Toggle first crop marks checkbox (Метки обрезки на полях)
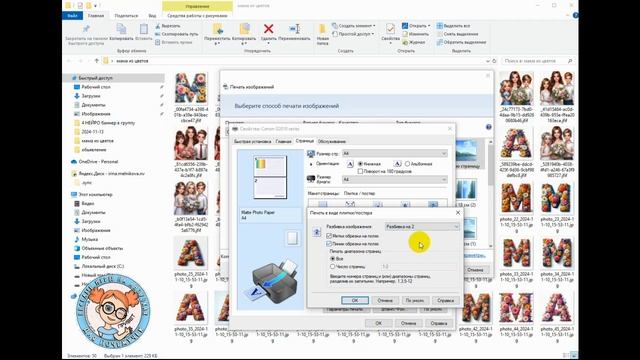This screenshot has height=360, width=640. (329, 236)
